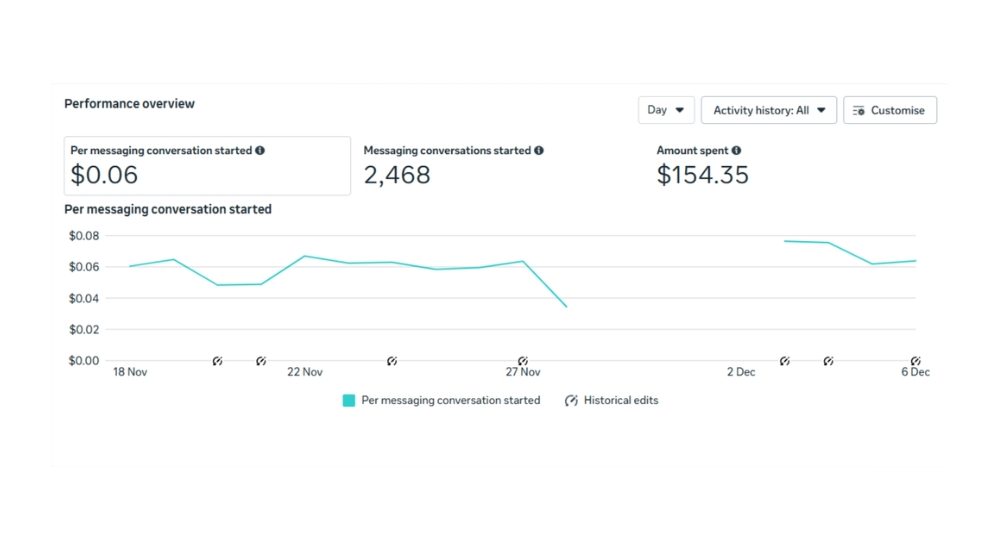Viewport: 1000px width, 550px height.
Task: Click info icon beside Messaging conversations started
Action: click(x=539, y=151)
